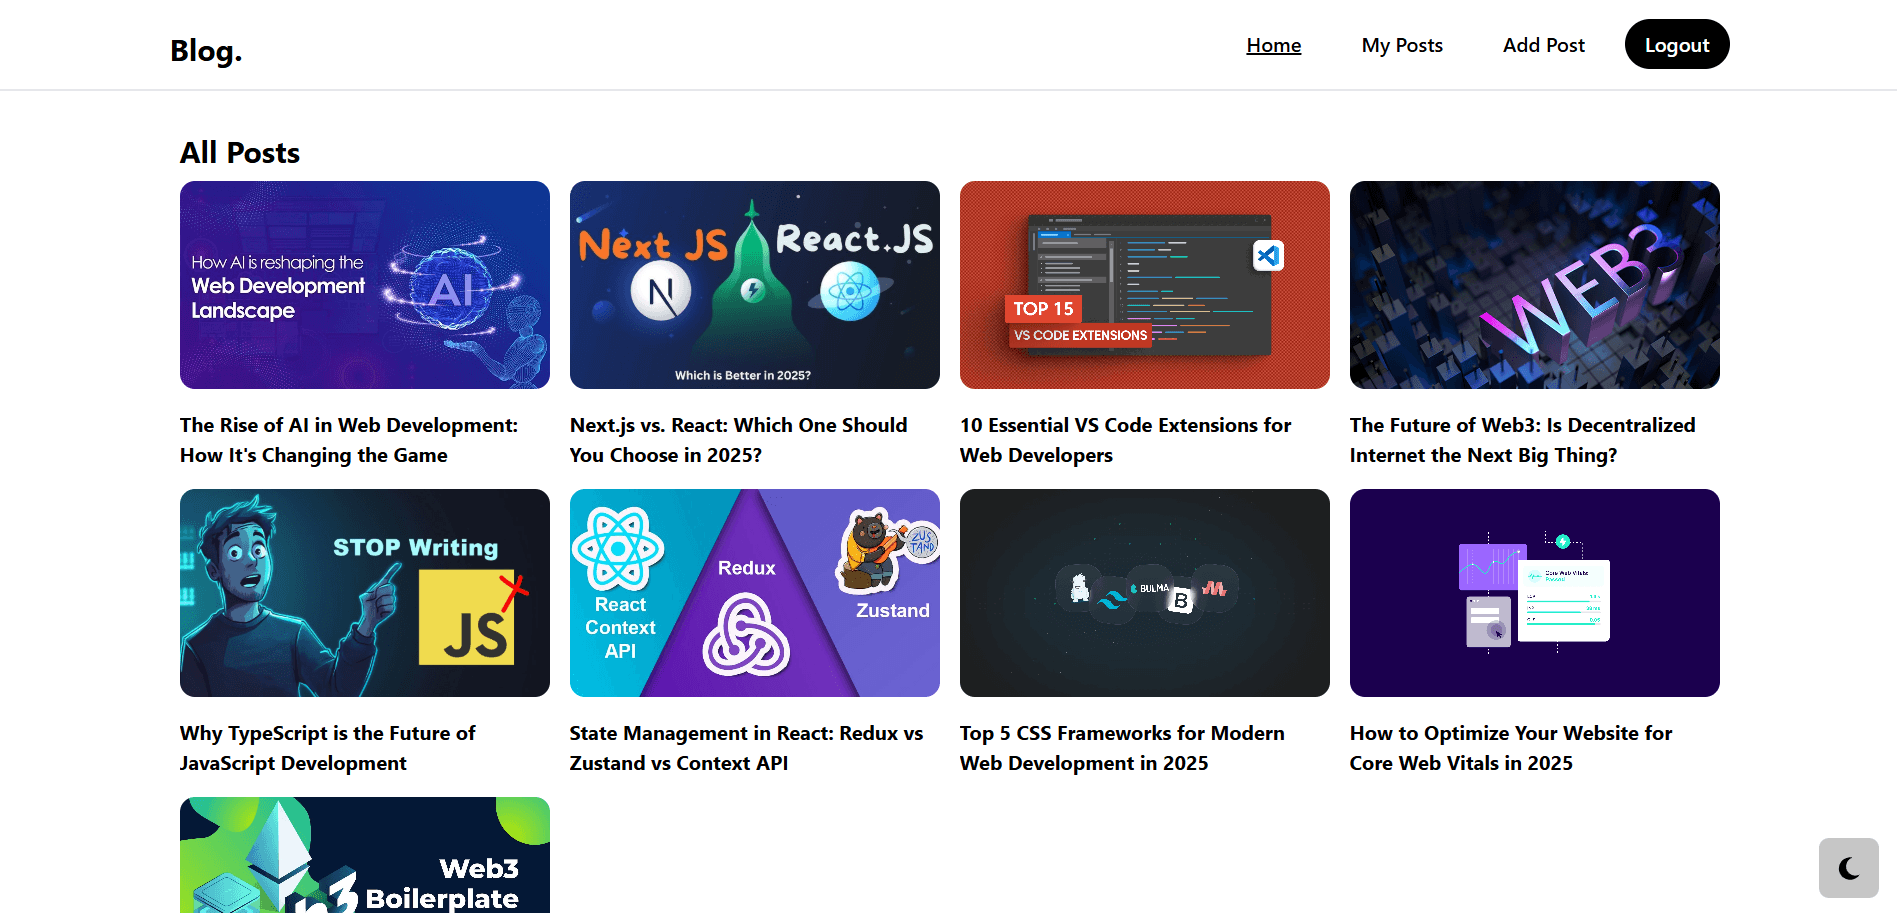Open the Web3 Boilerplate thumbnail
Screen dimensions: 1897x913
[x=365, y=855]
